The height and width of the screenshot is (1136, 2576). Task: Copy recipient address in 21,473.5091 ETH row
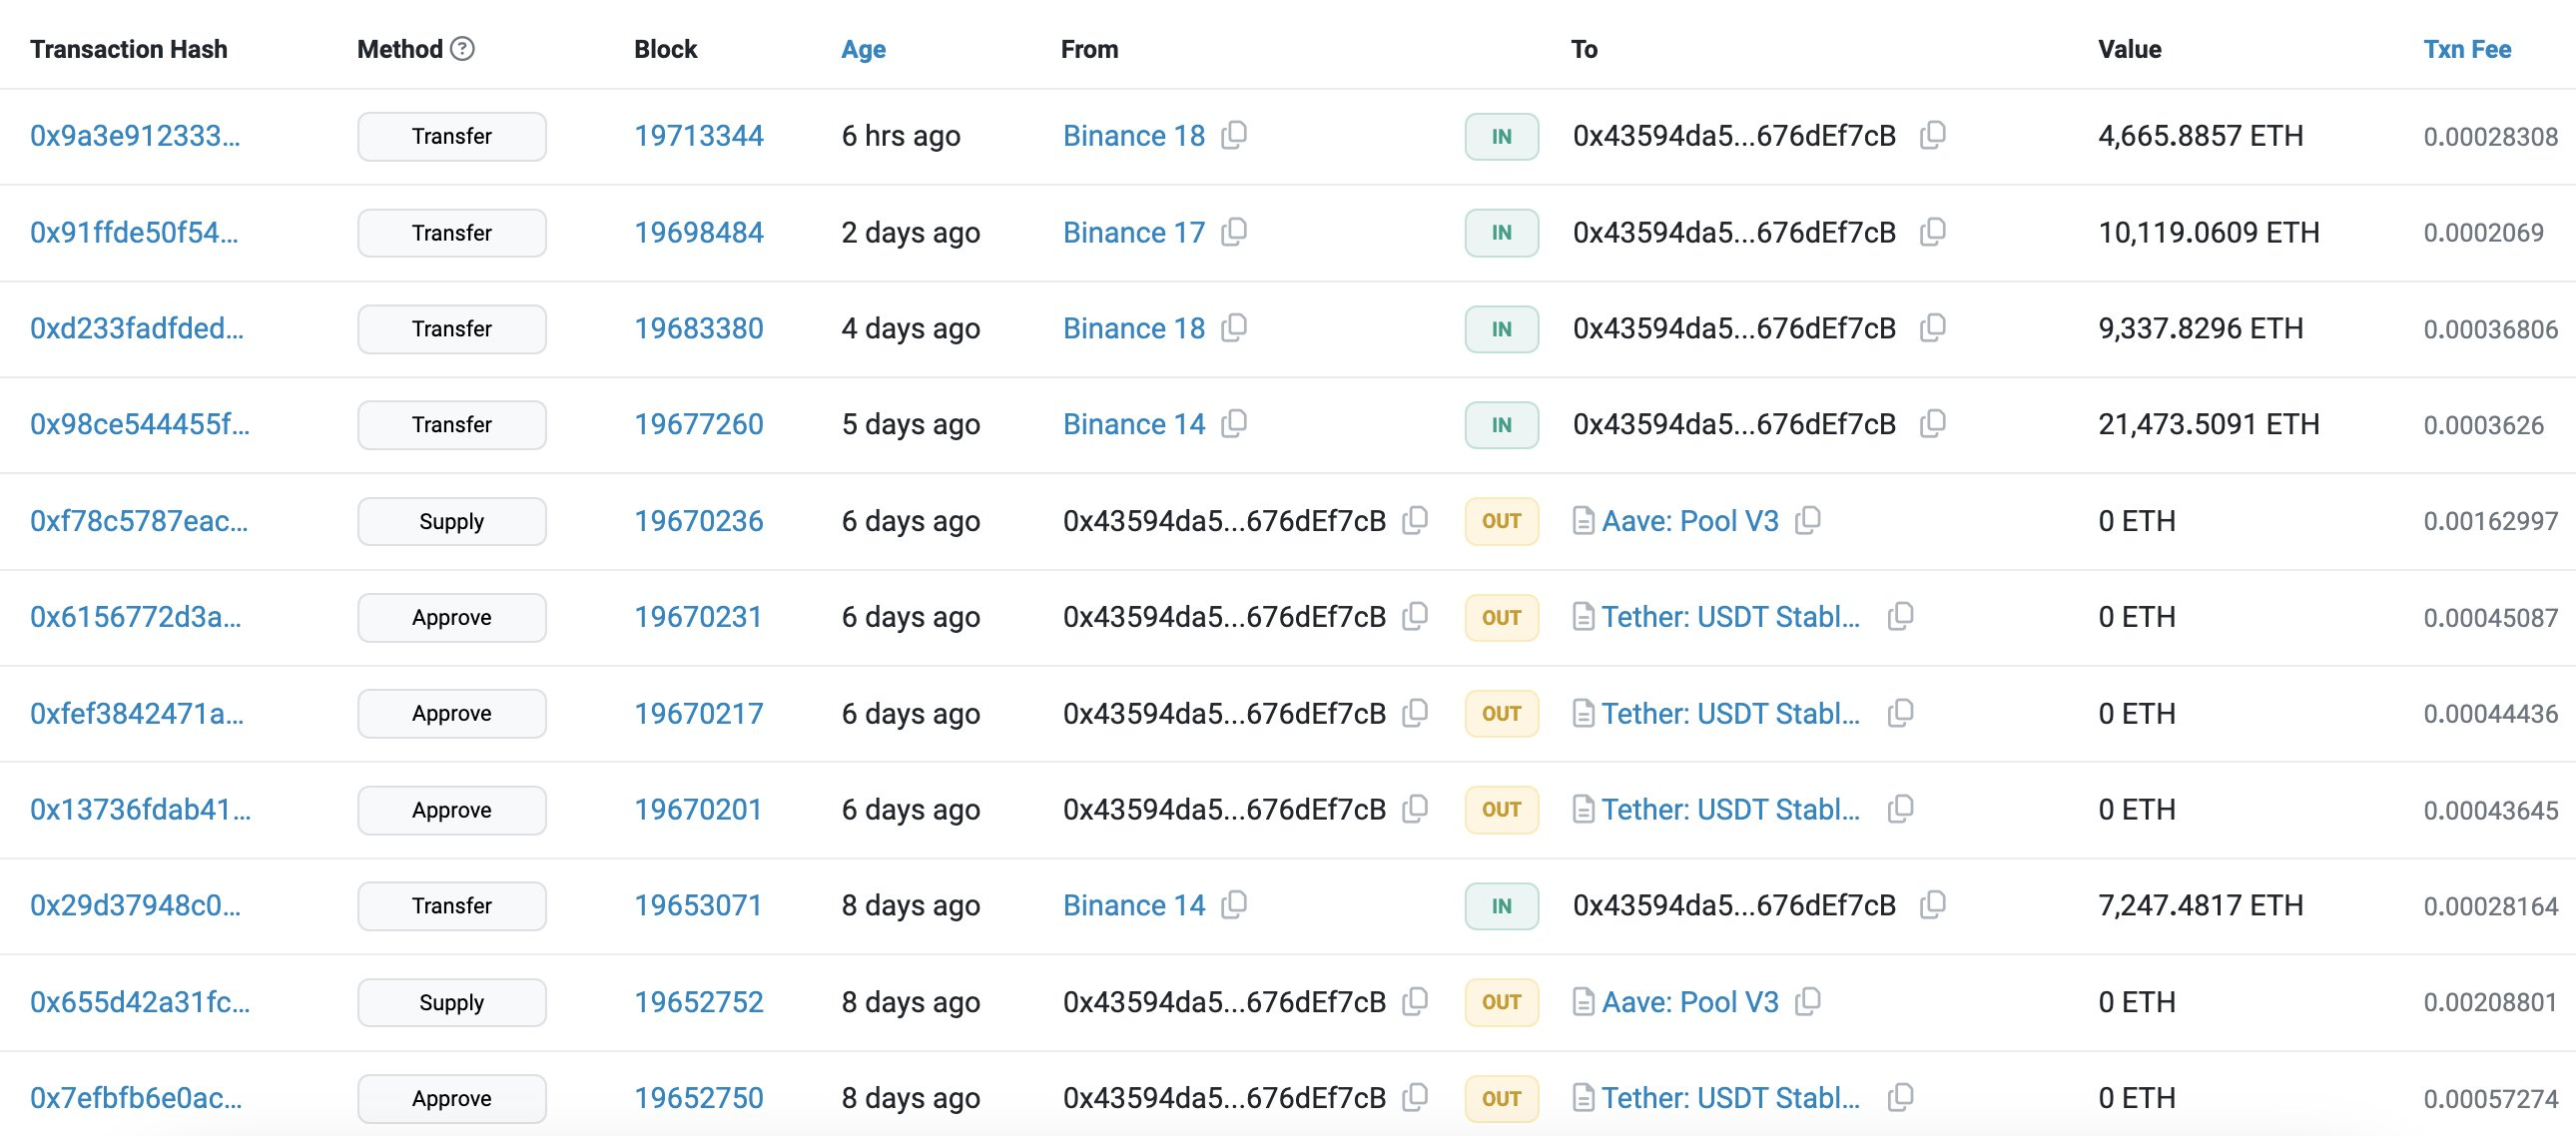[1933, 424]
